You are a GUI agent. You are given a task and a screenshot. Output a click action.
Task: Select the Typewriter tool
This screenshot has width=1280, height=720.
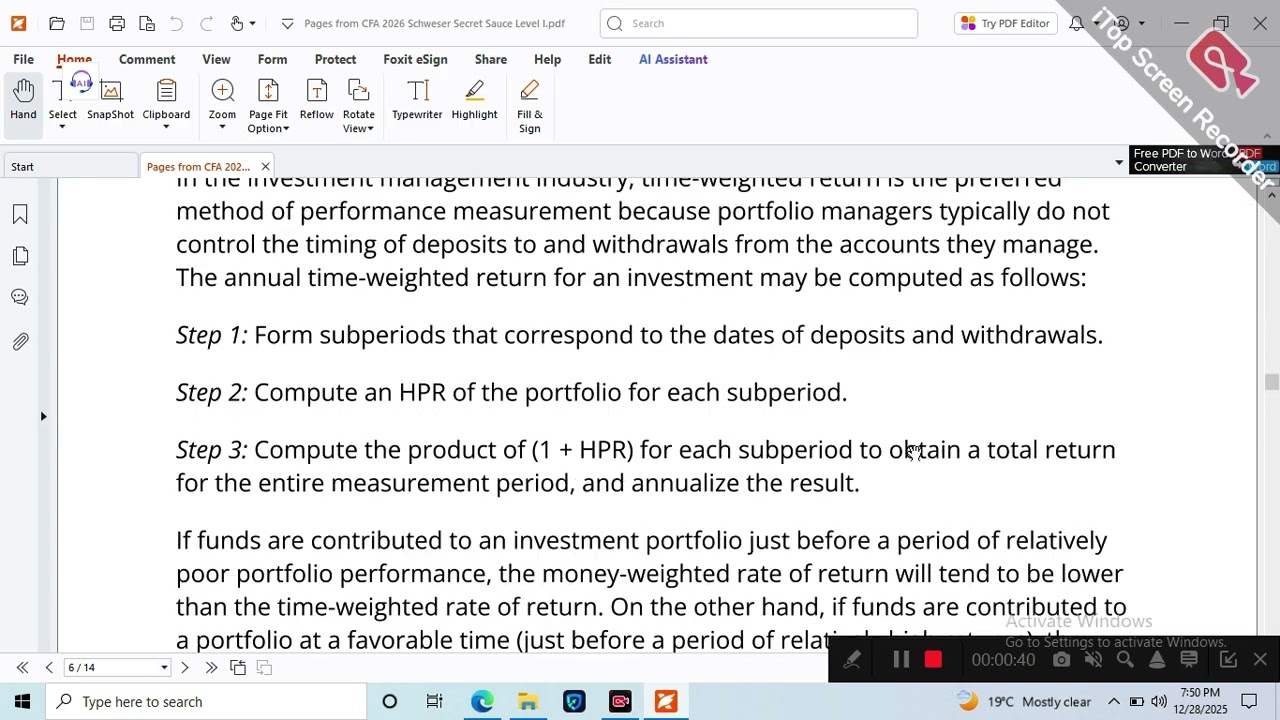pyautogui.click(x=417, y=100)
